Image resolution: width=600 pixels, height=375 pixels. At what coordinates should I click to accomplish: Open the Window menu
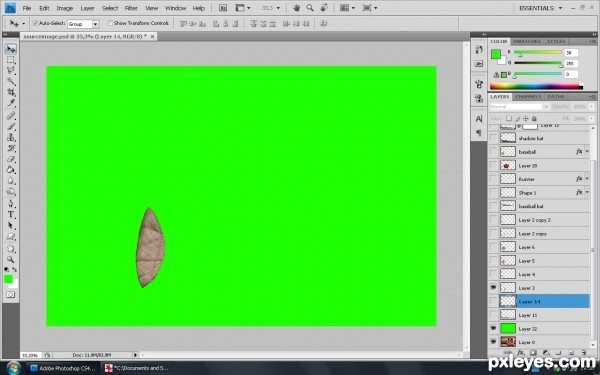(x=175, y=8)
